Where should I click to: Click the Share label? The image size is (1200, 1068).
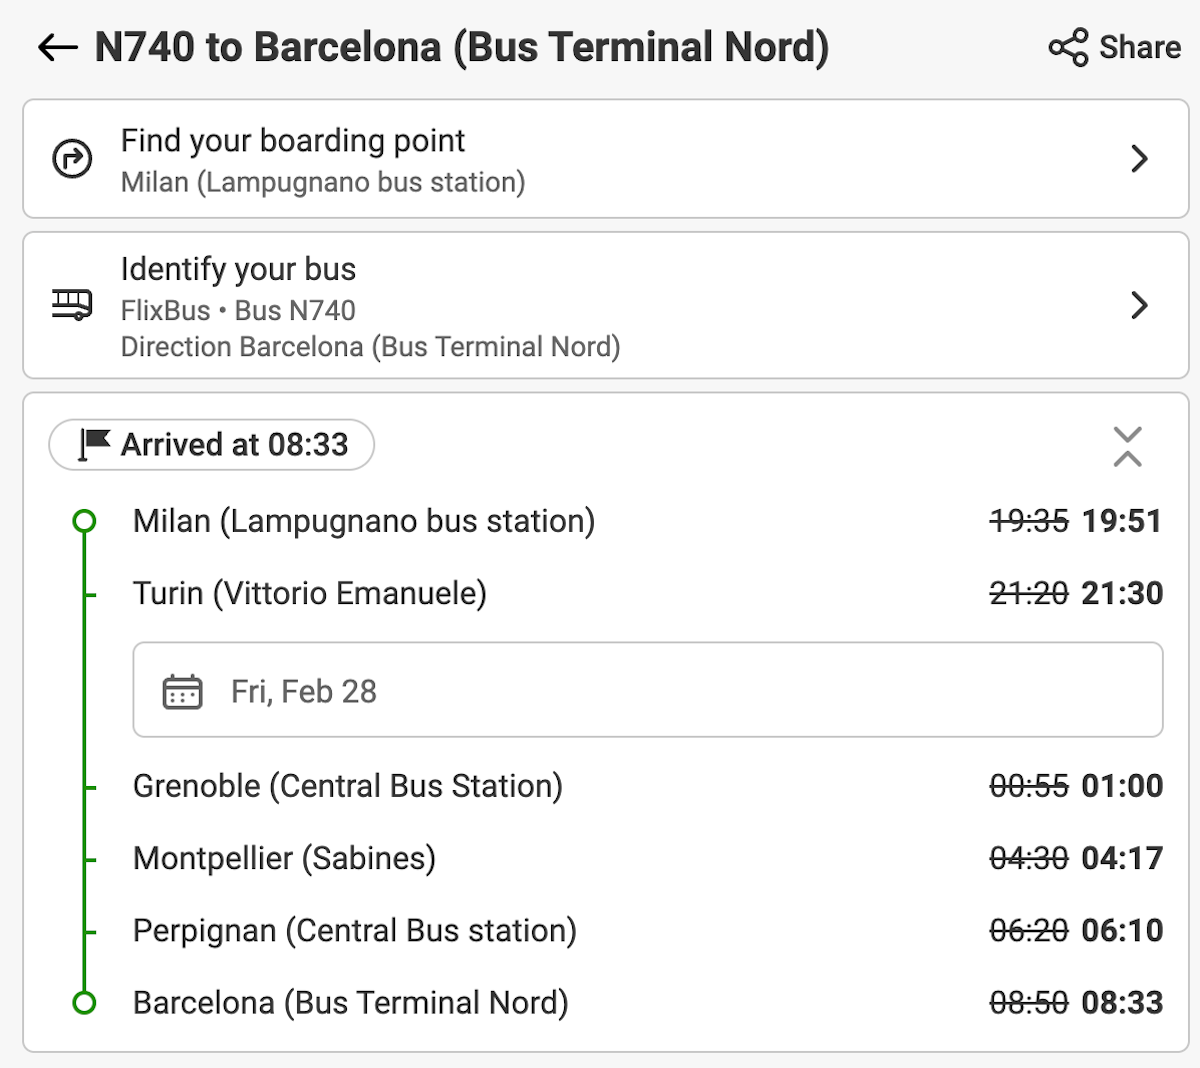tap(1140, 47)
